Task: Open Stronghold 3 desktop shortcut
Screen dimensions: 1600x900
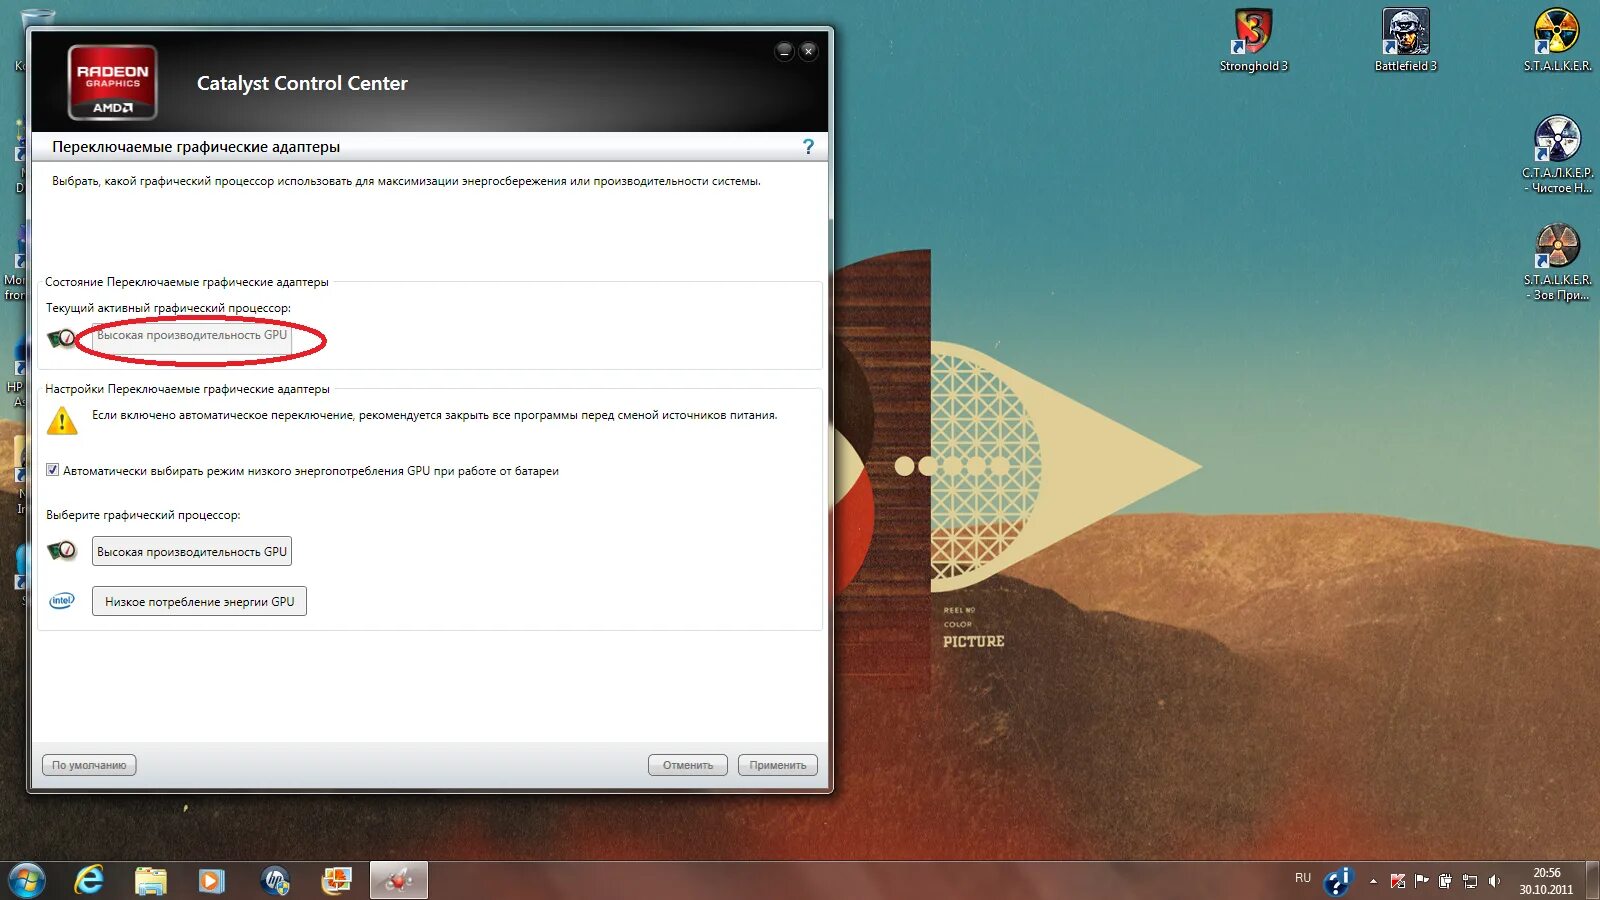Action: coord(1253,40)
